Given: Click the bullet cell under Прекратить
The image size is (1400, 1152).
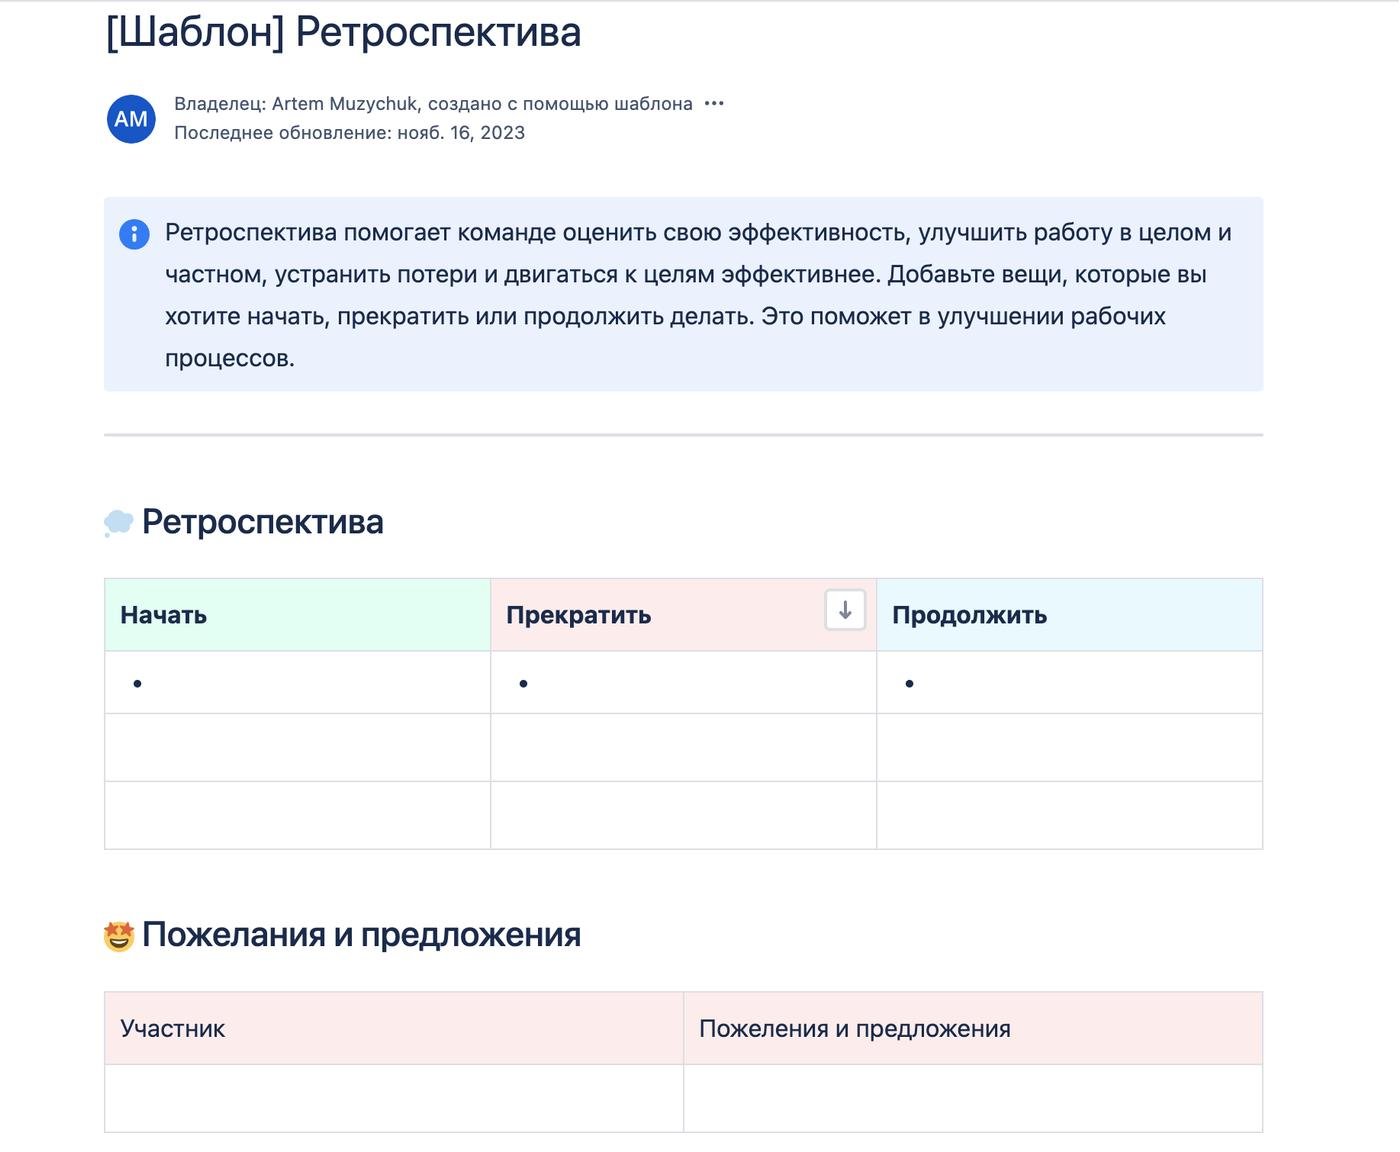Looking at the screenshot, I should [683, 683].
